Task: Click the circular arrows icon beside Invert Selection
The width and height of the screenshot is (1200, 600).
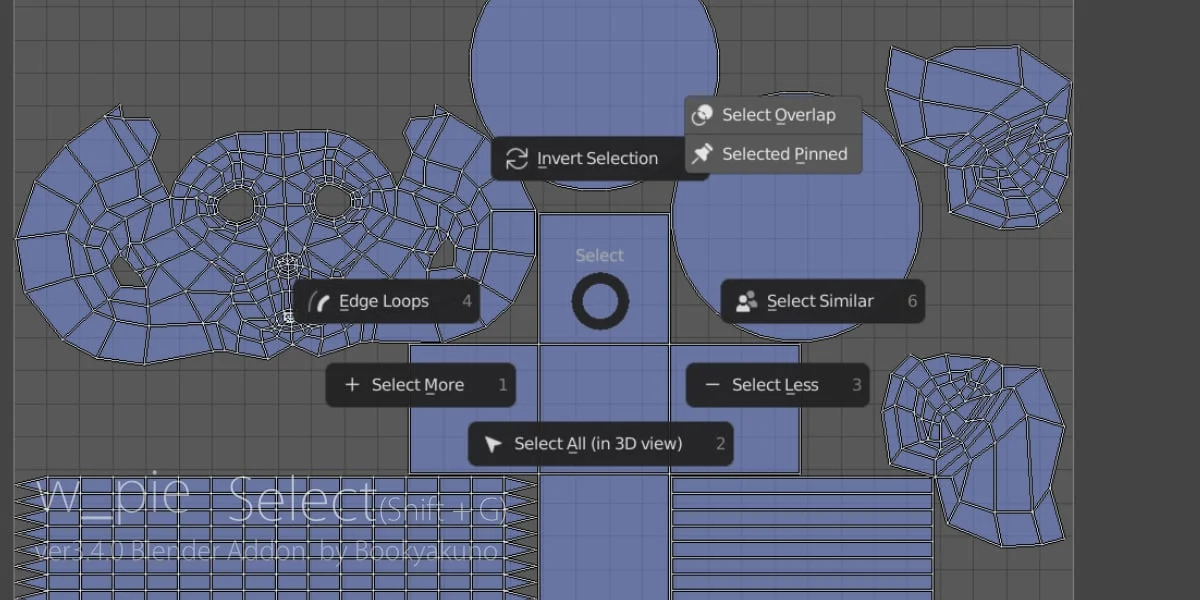Action: 516,158
